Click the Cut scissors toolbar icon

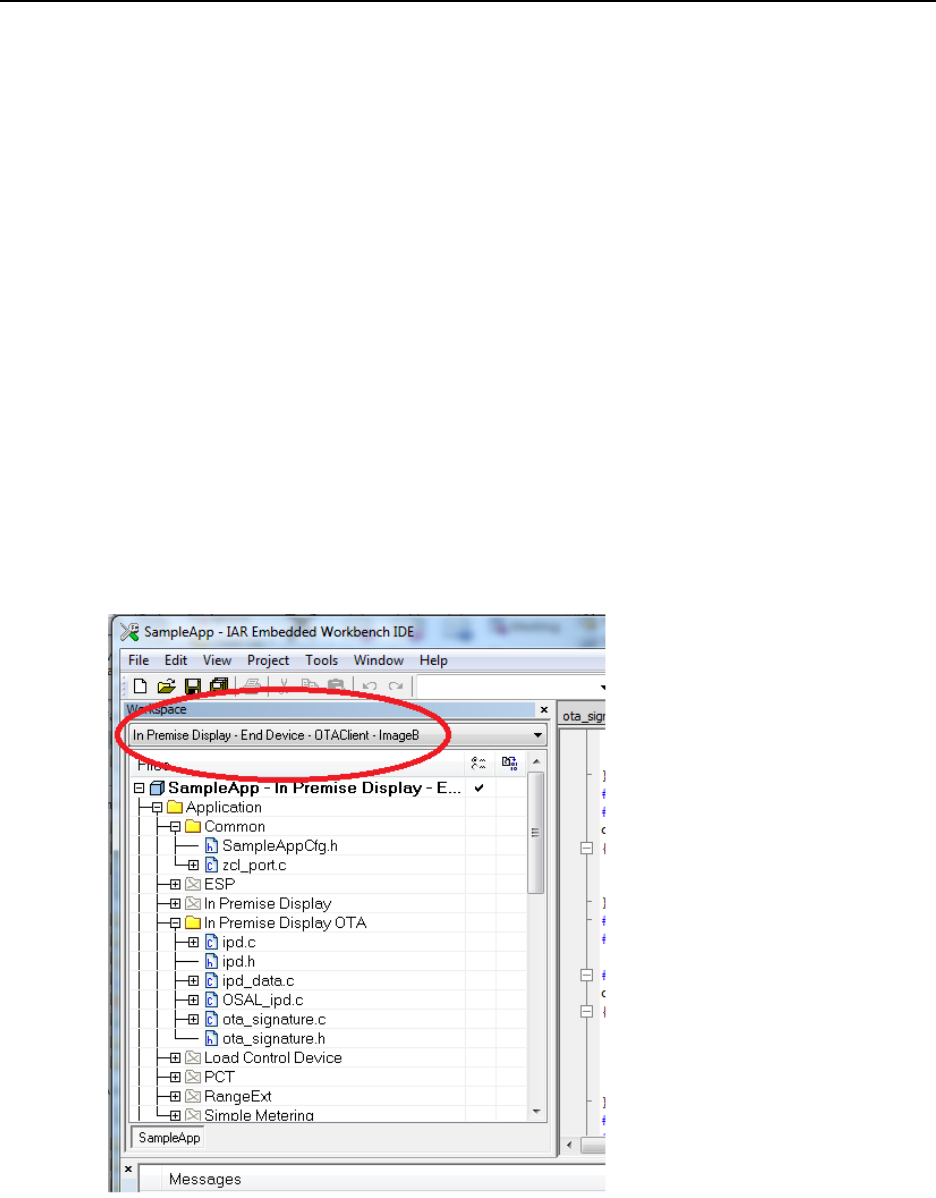(x=283, y=686)
